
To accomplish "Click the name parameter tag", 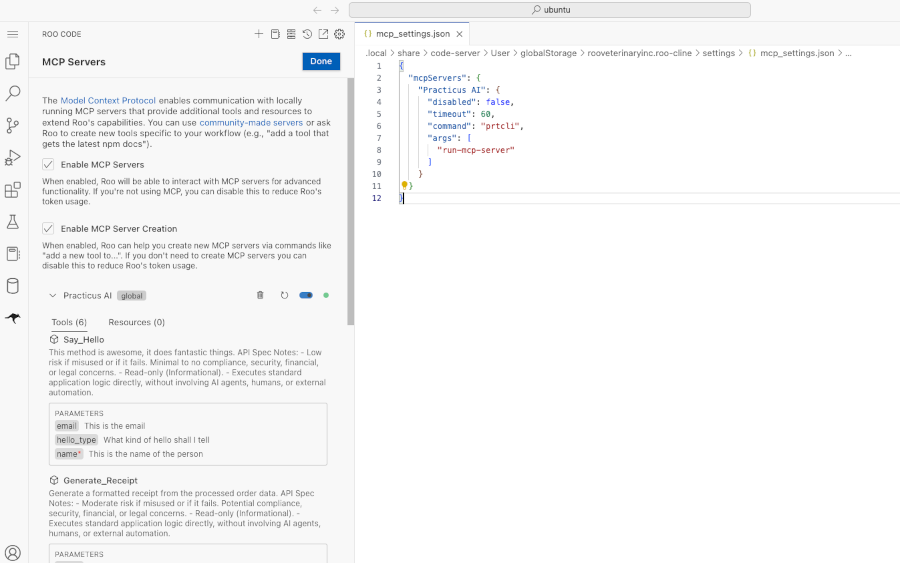I will click(69, 454).
